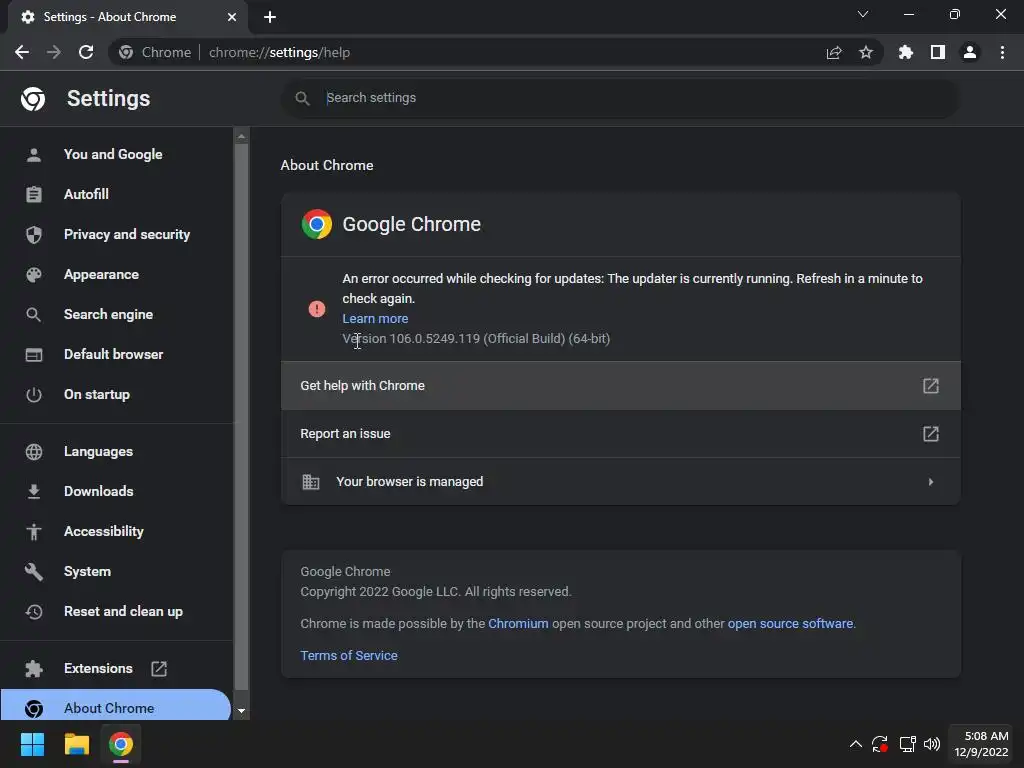Expand Your browser is managed

coord(620,482)
